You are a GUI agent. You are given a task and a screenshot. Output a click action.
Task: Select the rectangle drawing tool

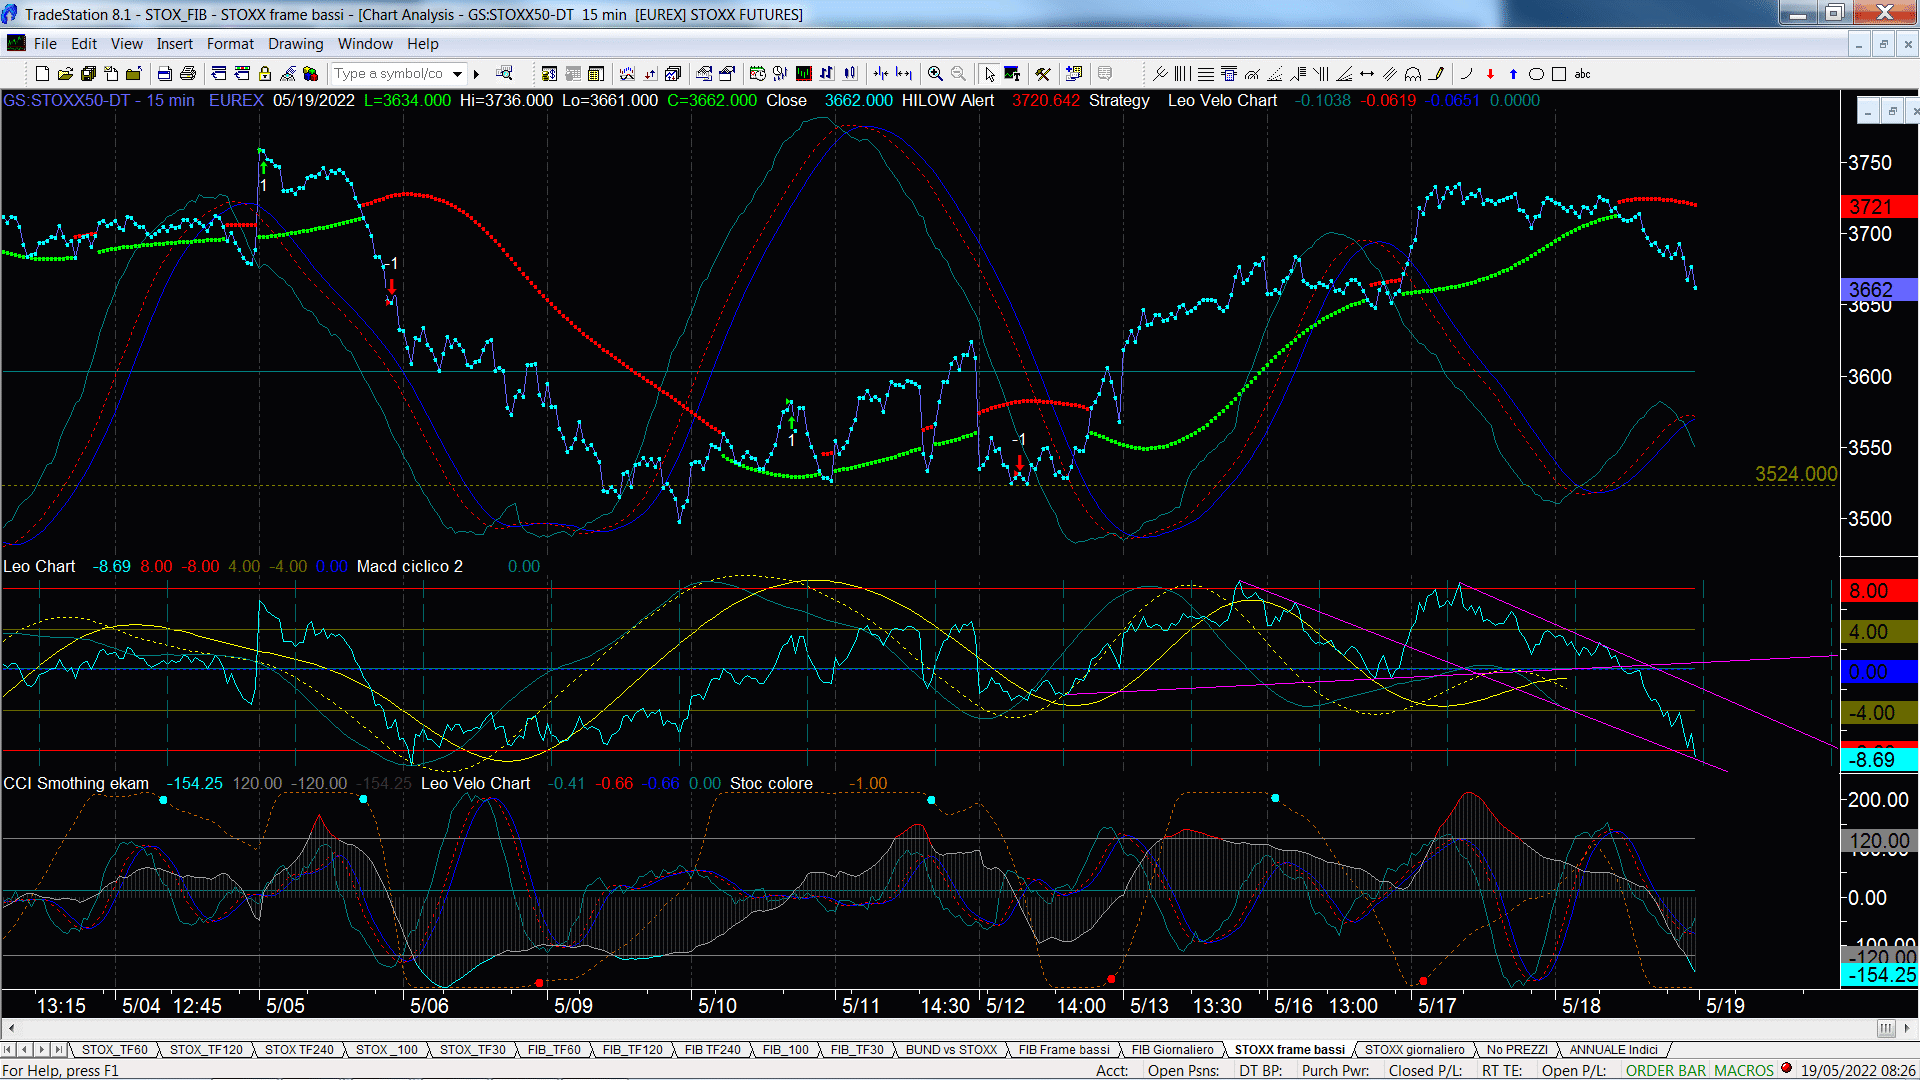pos(1559,74)
